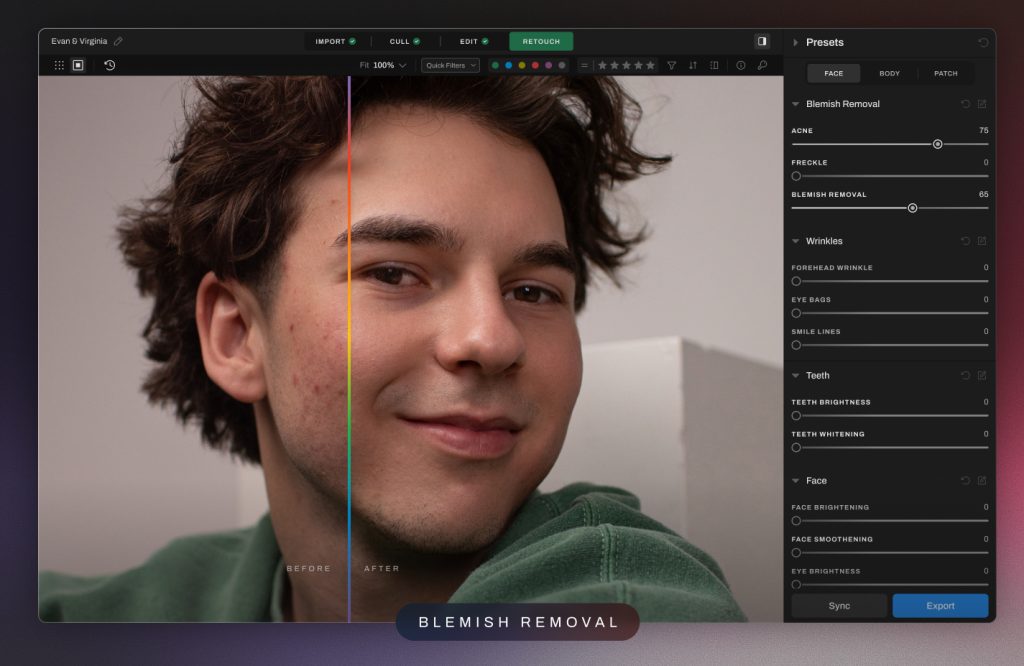
Task: Click the split compare view icon
Action: point(714,65)
